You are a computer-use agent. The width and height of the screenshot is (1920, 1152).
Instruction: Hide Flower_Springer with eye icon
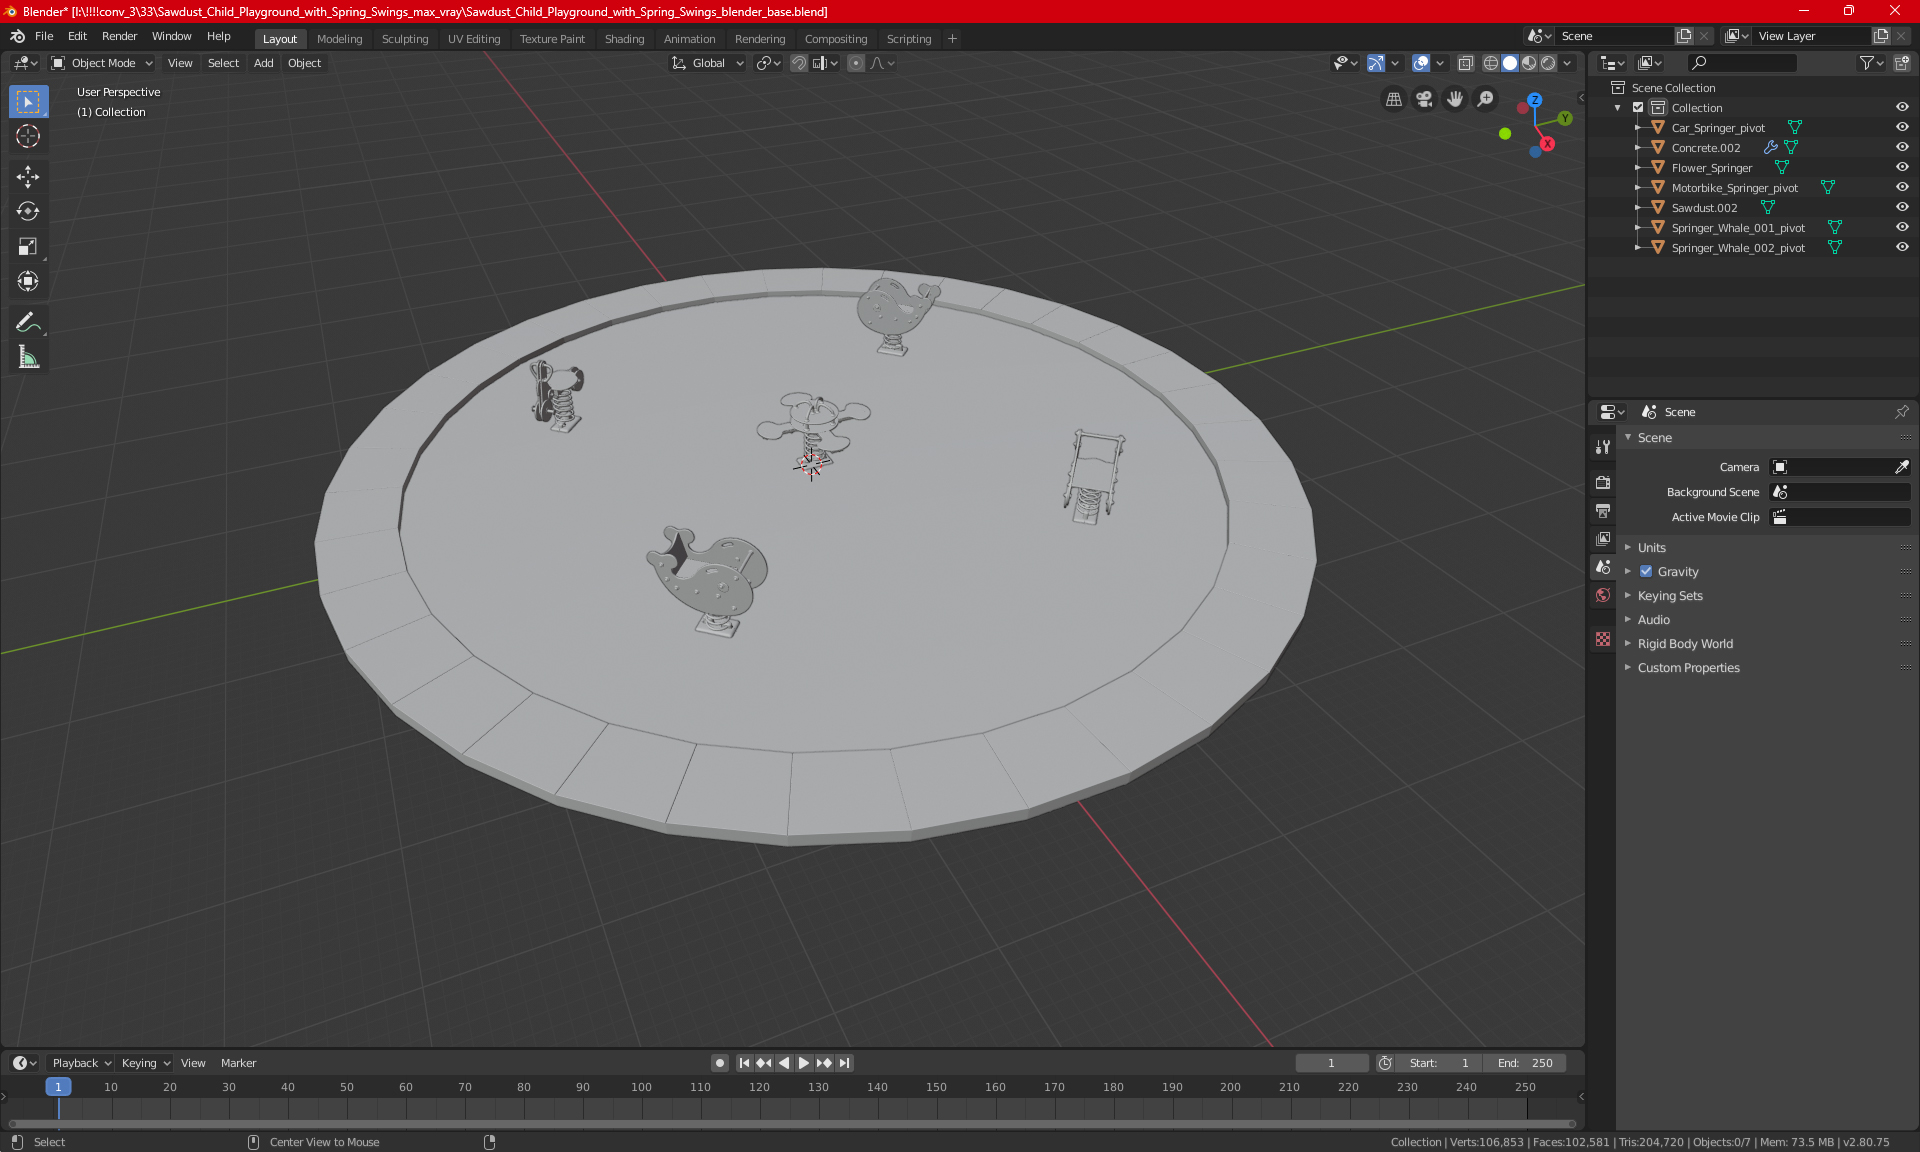coord(1902,167)
